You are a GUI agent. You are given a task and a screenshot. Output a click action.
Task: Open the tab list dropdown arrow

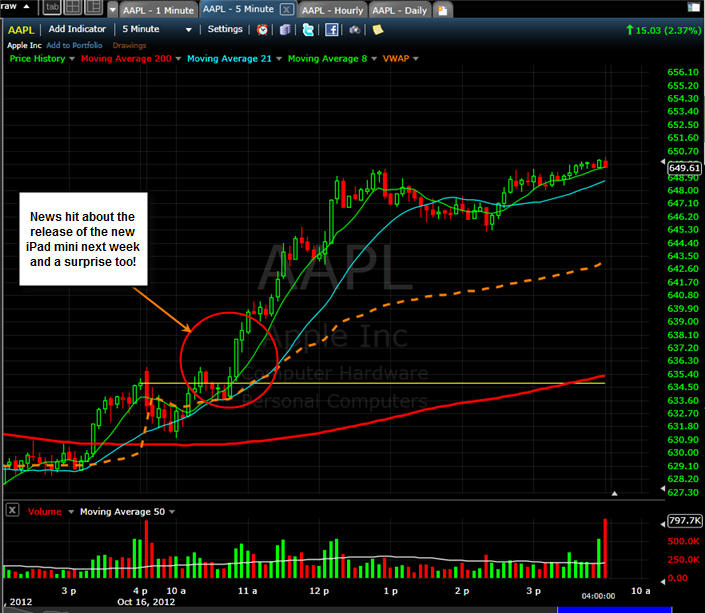point(112,9)
